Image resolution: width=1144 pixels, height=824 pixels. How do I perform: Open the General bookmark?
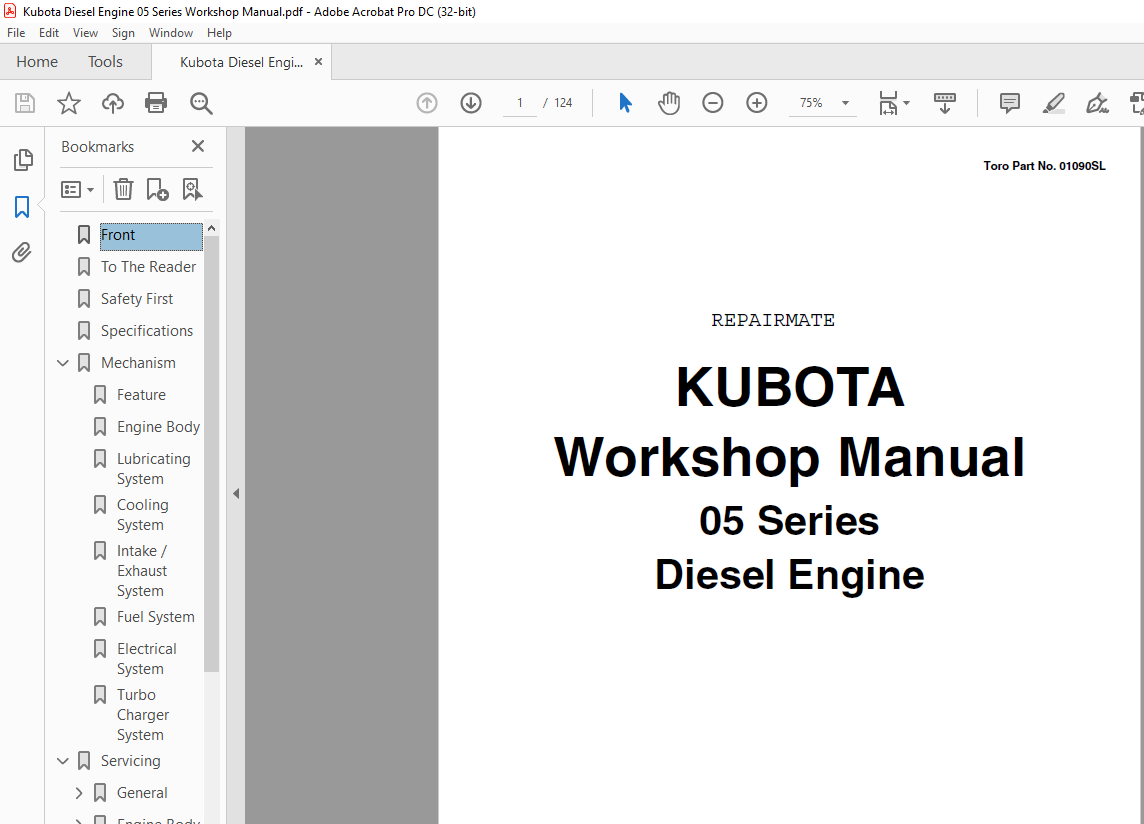pos(142,793)
